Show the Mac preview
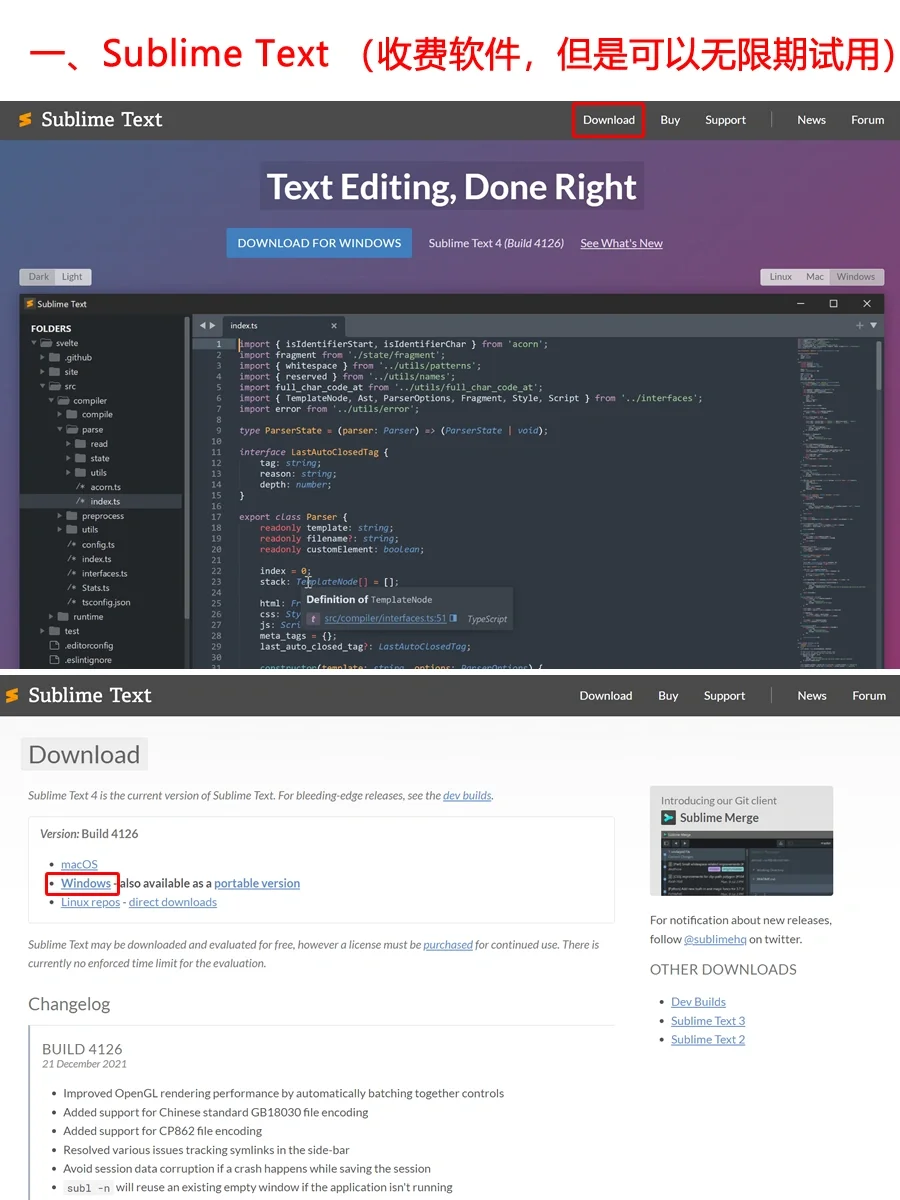 tap(815, 277)
